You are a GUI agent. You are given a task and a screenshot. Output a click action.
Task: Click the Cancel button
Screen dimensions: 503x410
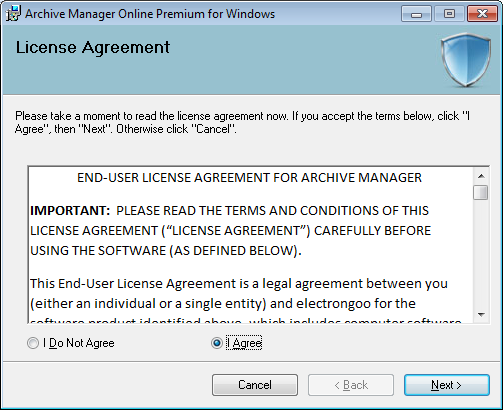click(x=255, y=385)
